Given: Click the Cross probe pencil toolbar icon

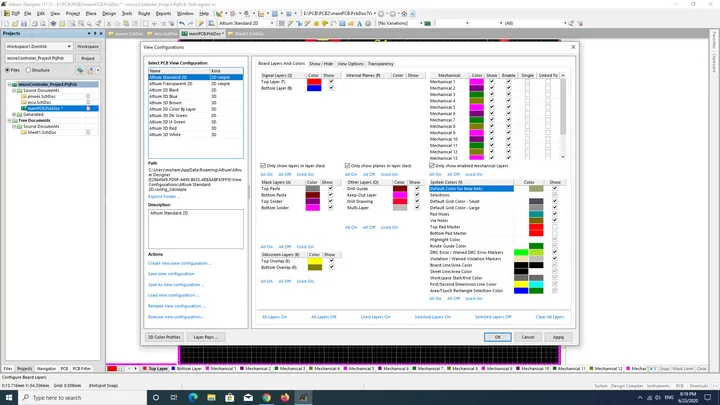Looking at the screenshot, I should coord(201,23).
